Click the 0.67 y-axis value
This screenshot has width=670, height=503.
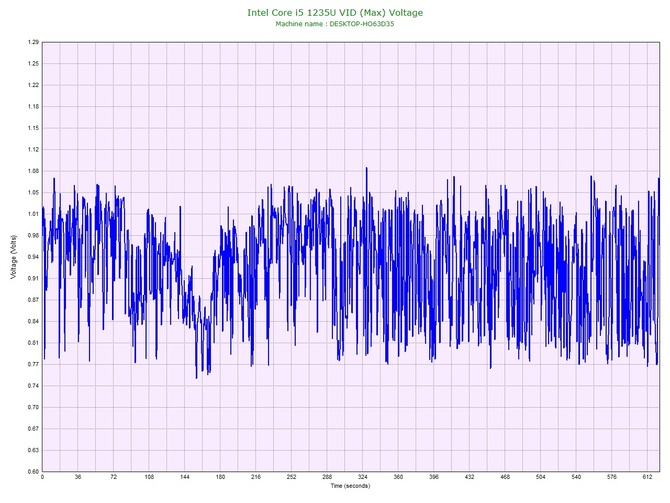click(x=33, y=429)
